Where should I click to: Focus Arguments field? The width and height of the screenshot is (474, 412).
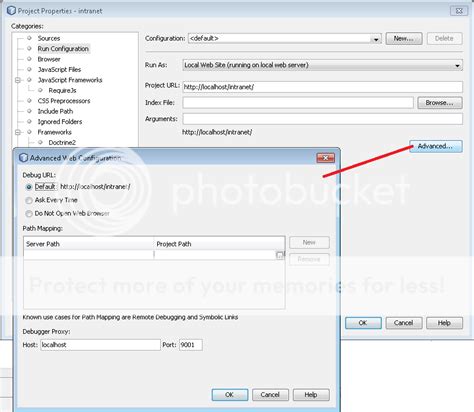pos(322,119)
